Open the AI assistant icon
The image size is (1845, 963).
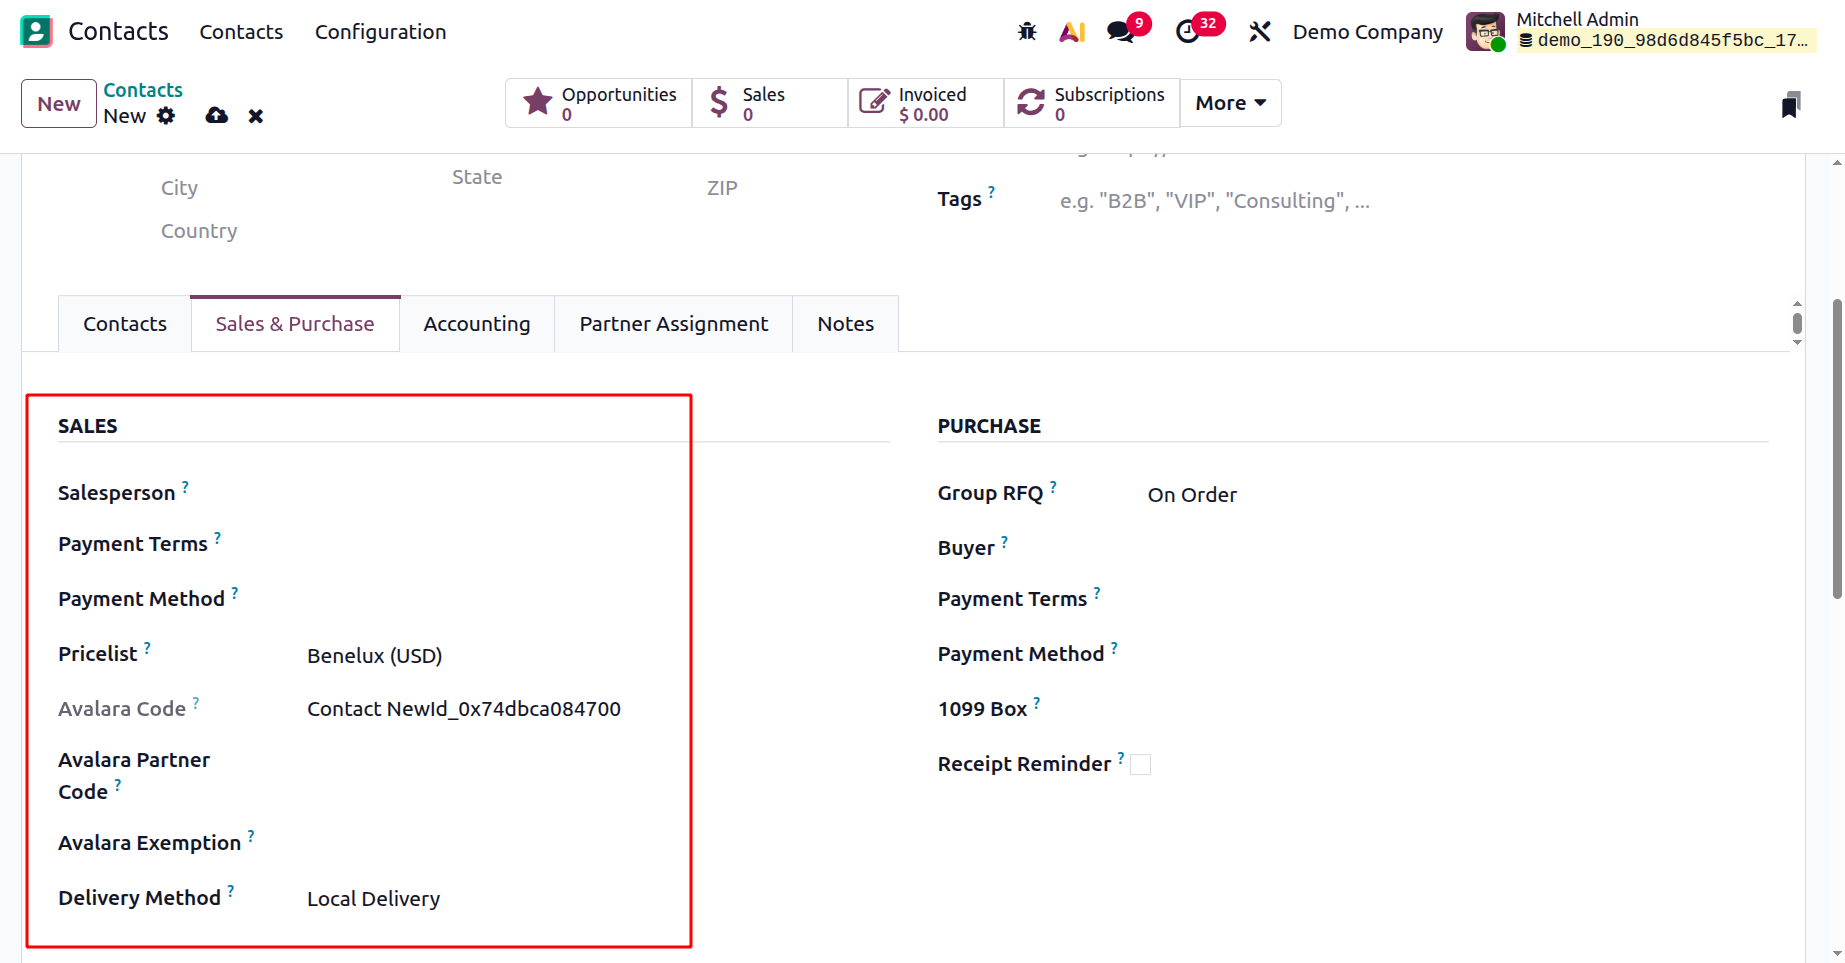pos(1072,32)
